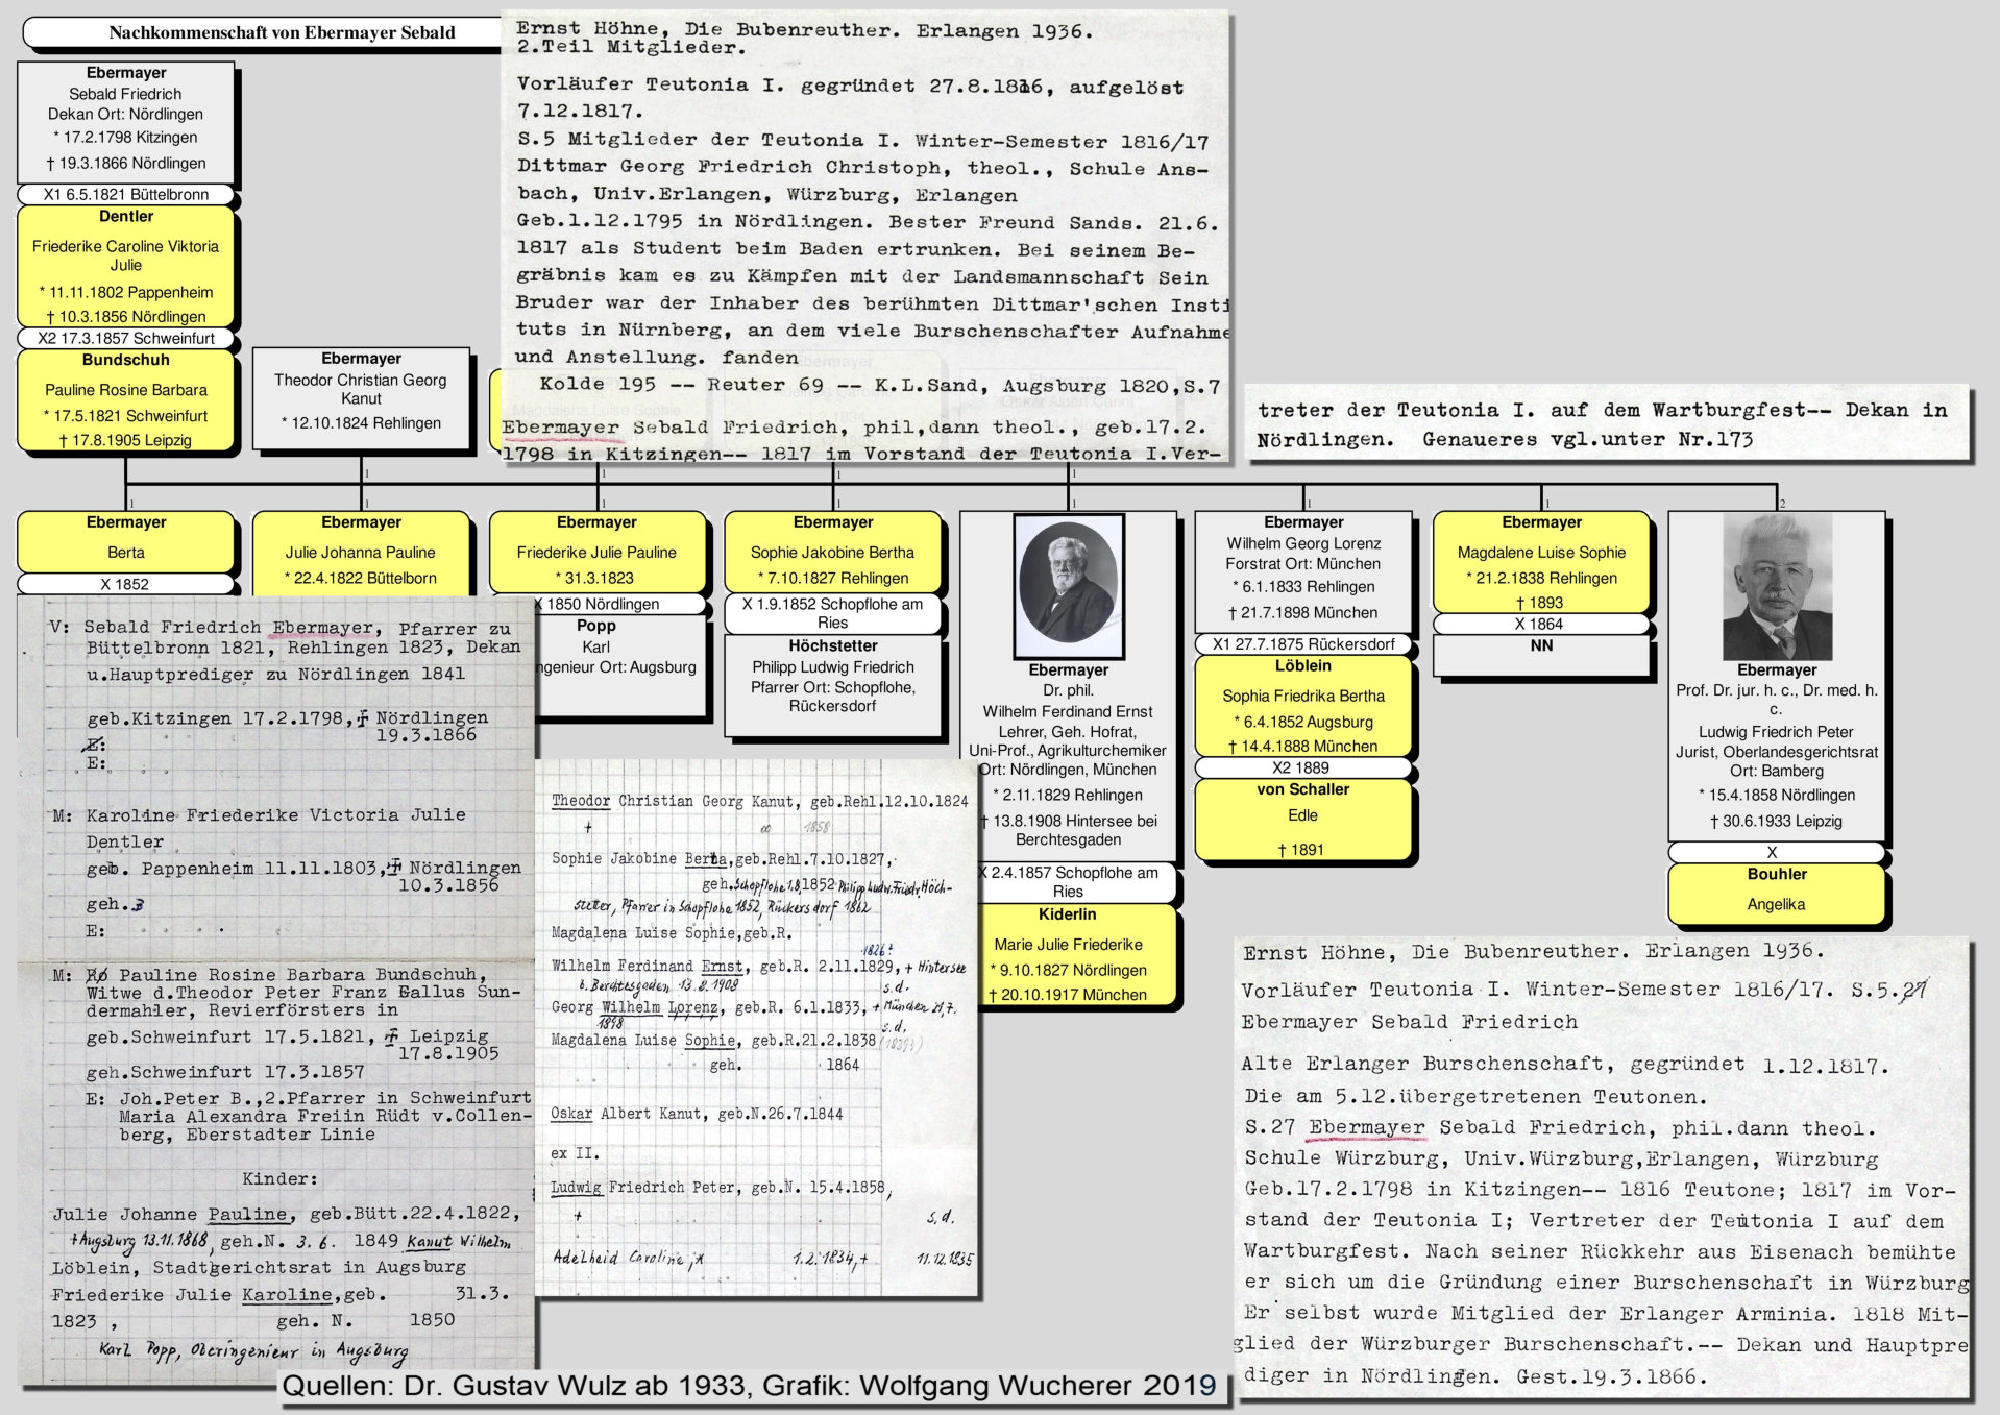The height and width of the screenshot is (1415, 2000).
Task: Select the Kiderlin Marie Julie Friederike box
Action: (1068, 954)
